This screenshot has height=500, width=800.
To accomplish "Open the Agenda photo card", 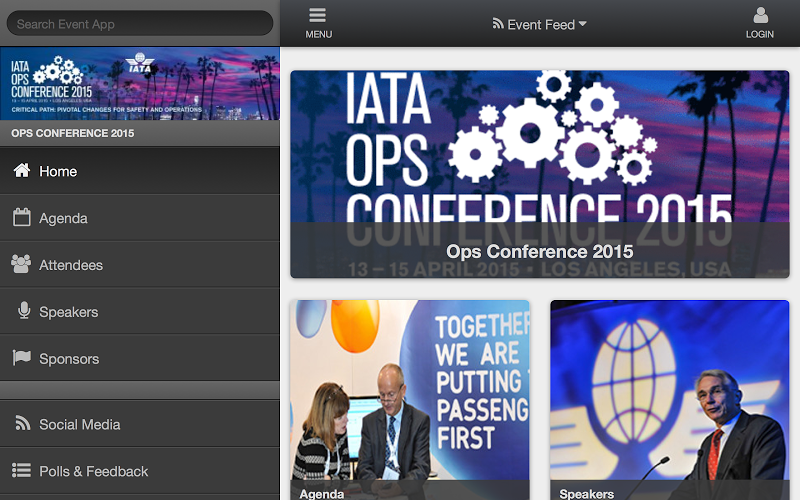I will point(410,400).
